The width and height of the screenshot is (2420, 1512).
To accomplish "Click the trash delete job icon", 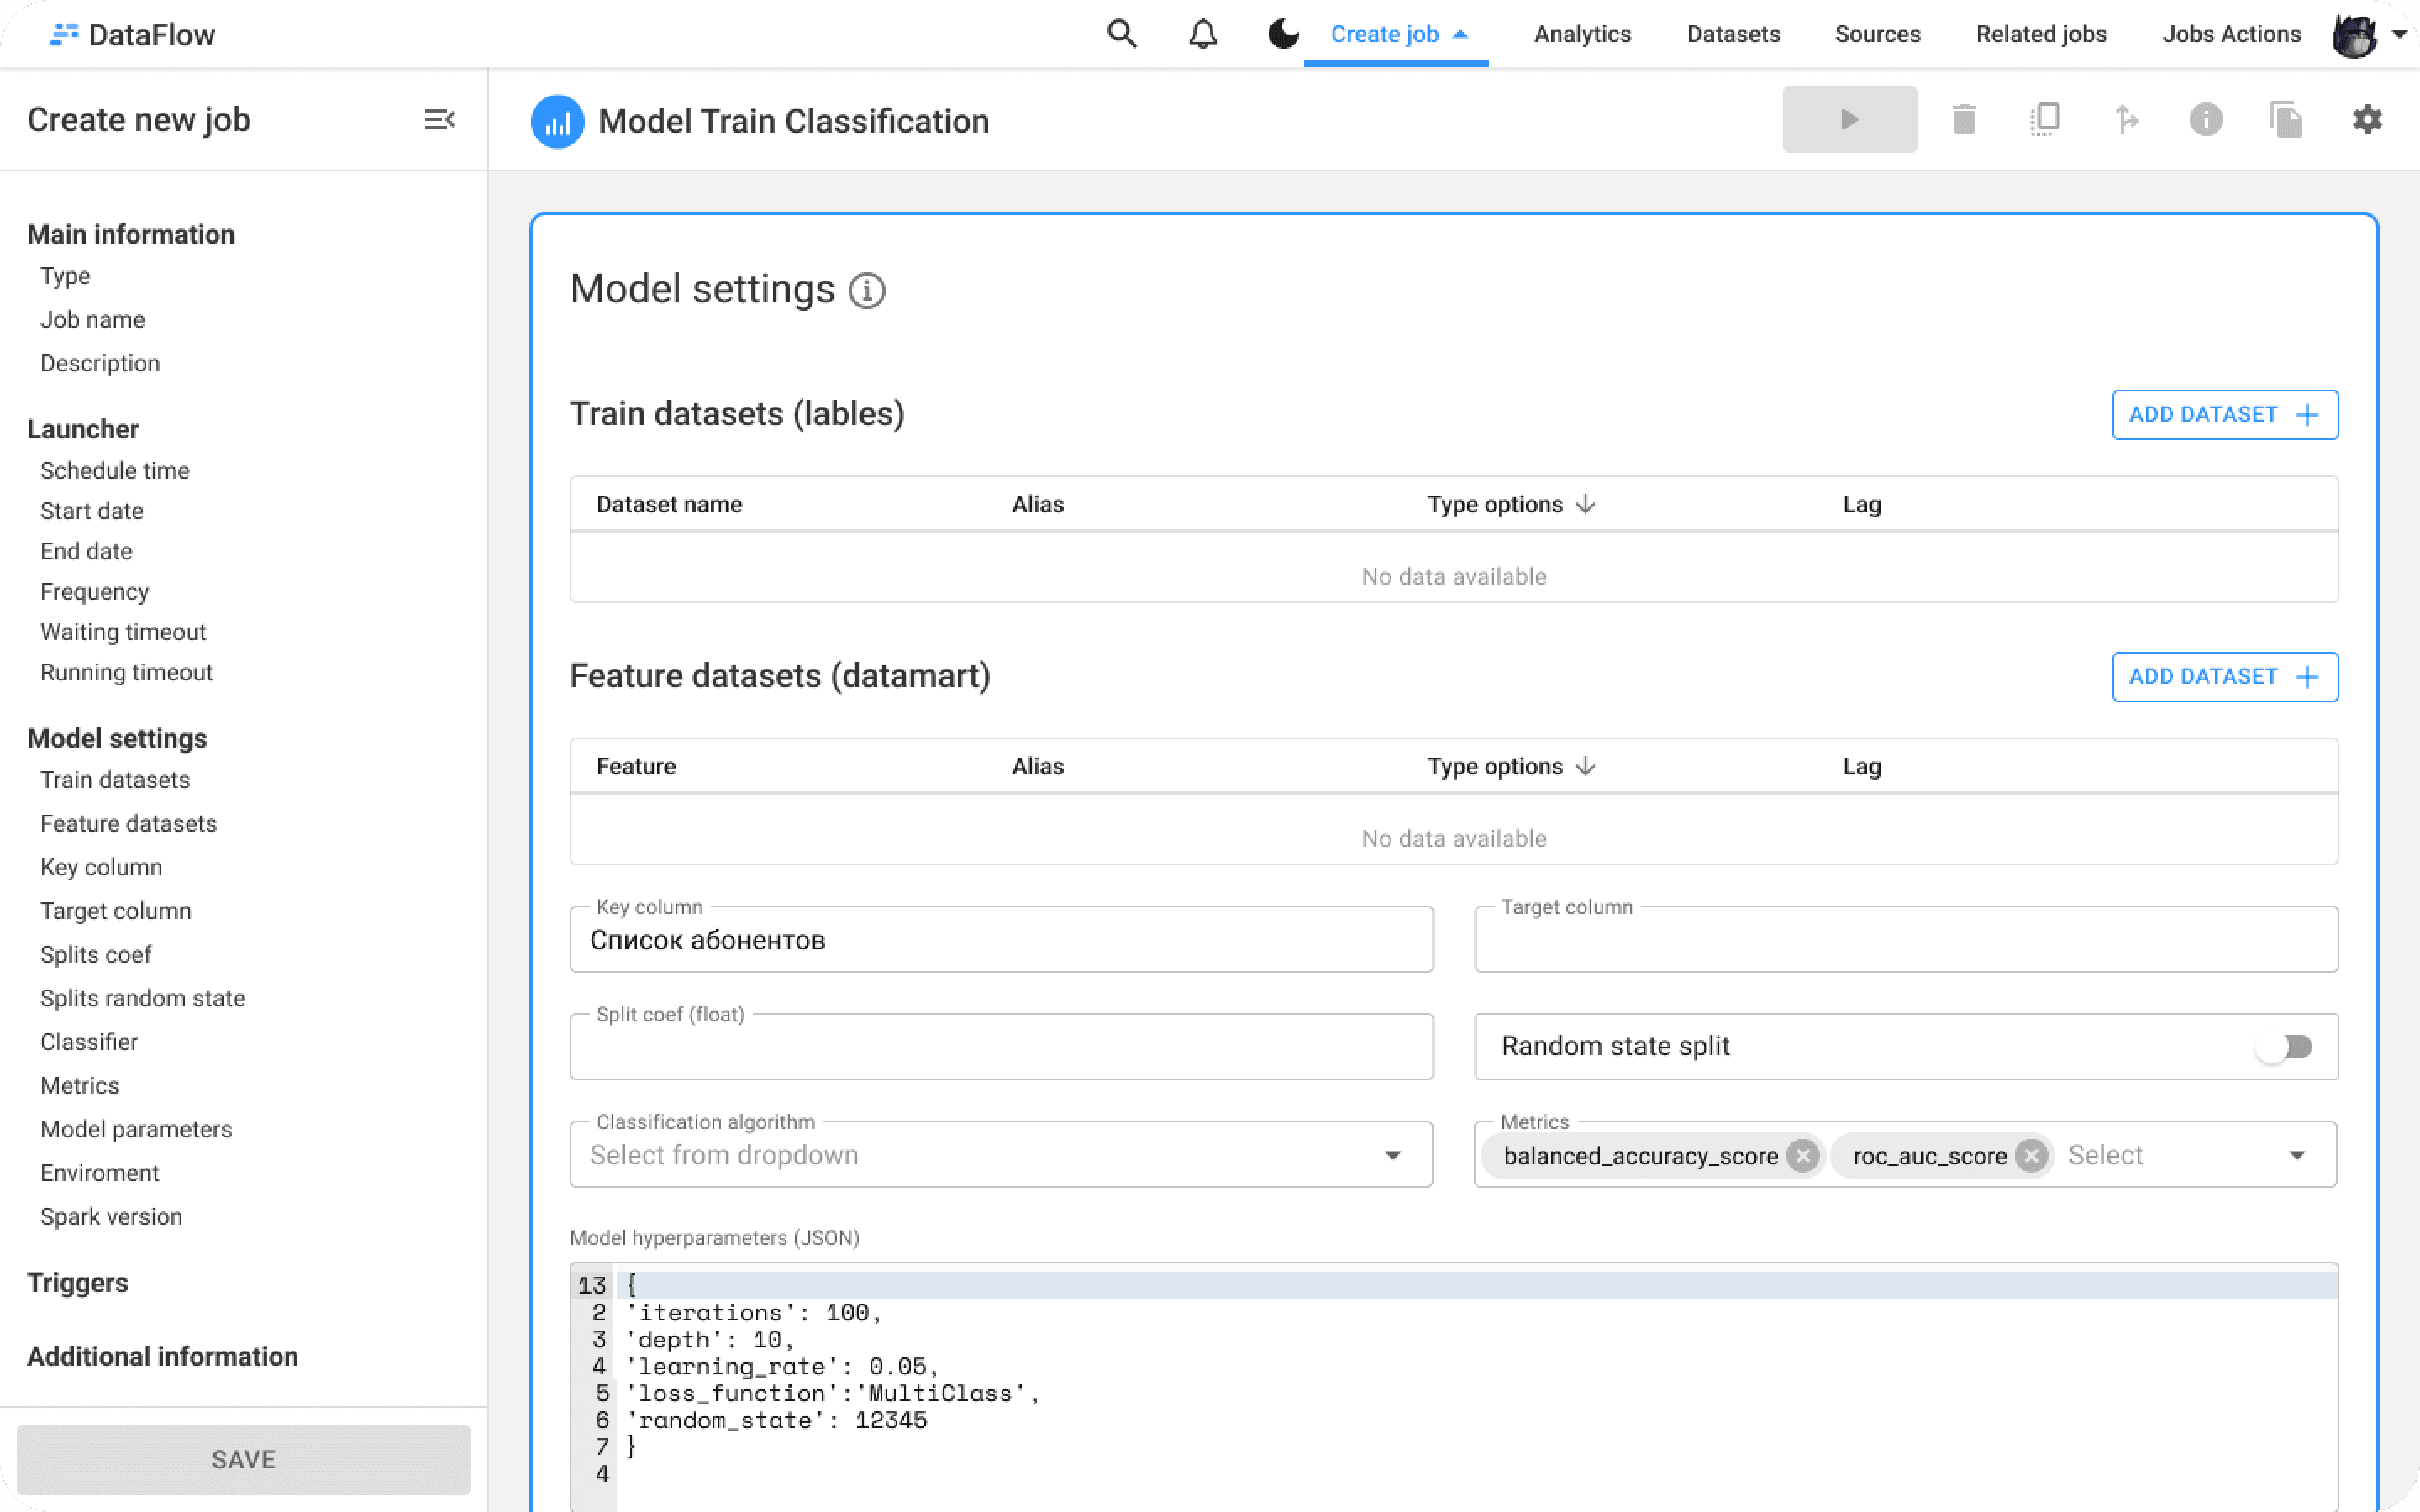I will coord(1964,120).
